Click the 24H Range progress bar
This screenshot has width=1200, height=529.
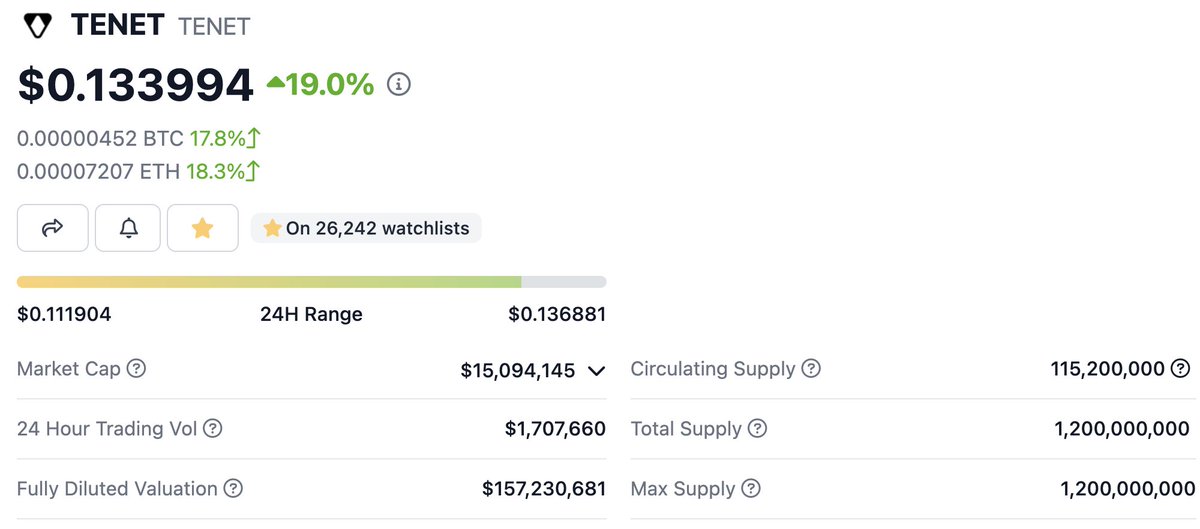[x=311, y=282]
